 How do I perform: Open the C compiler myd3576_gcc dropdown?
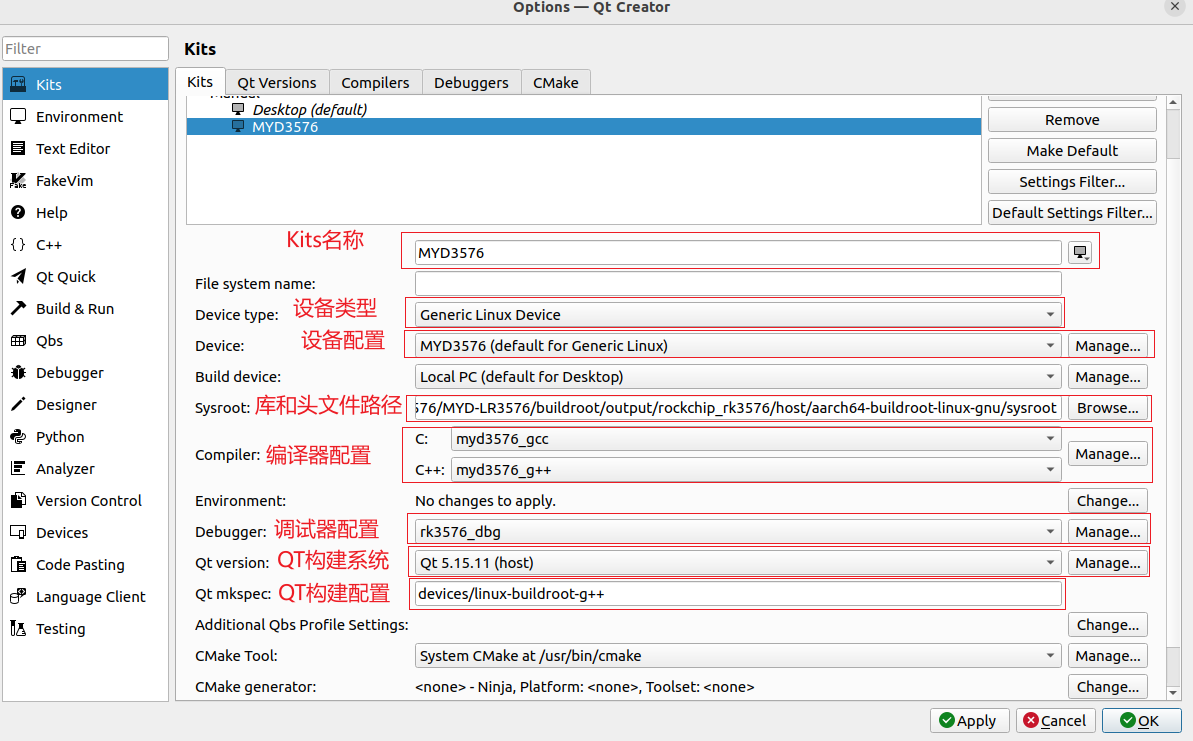756,439
